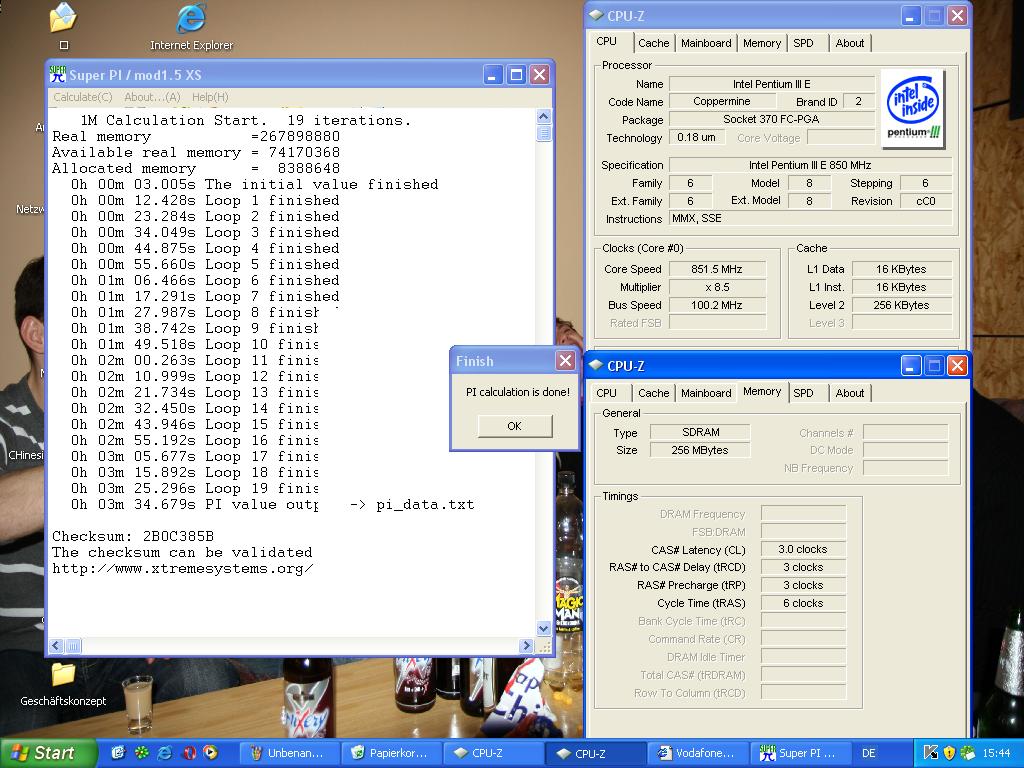
Task: Click the Bus Speed value '100.2 MHz'
Action: [x=717, y=305]
